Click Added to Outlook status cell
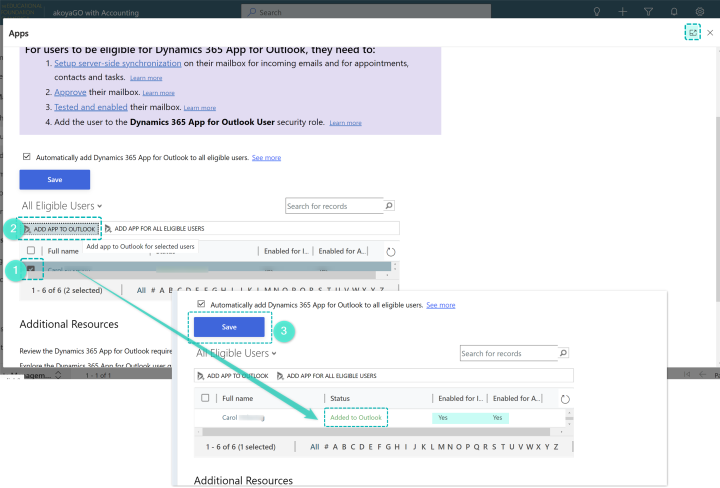Viewport: 720px width, 488px height. 356,418
